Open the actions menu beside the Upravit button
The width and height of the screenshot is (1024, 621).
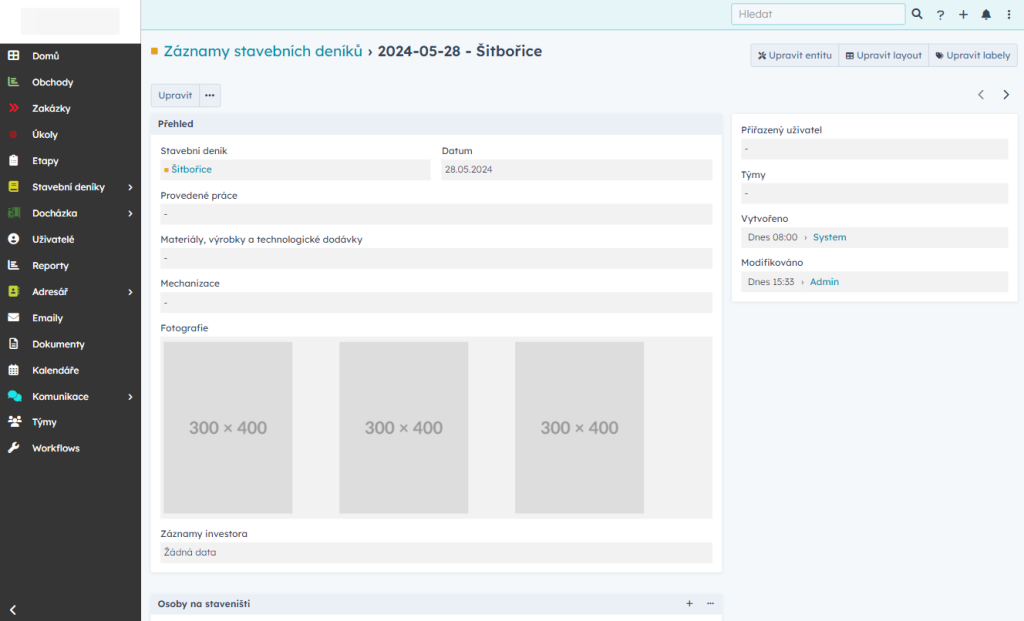tap(209, 95)
